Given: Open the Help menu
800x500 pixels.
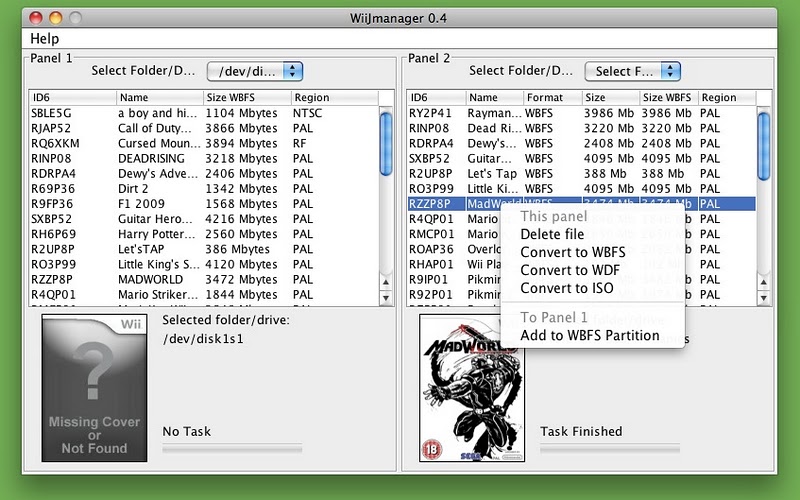Looking at the screenshot, I should [x=45, y=39].
